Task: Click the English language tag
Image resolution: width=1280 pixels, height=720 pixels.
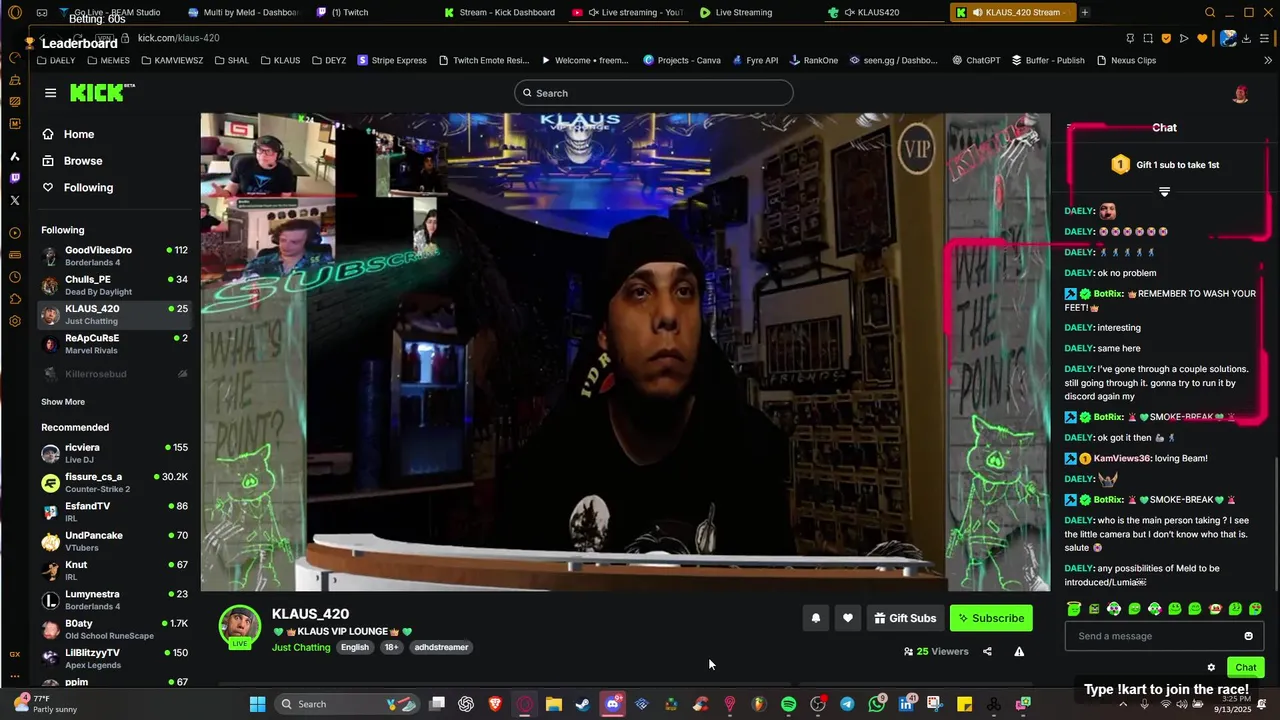Action: click(x=355, y=647)
